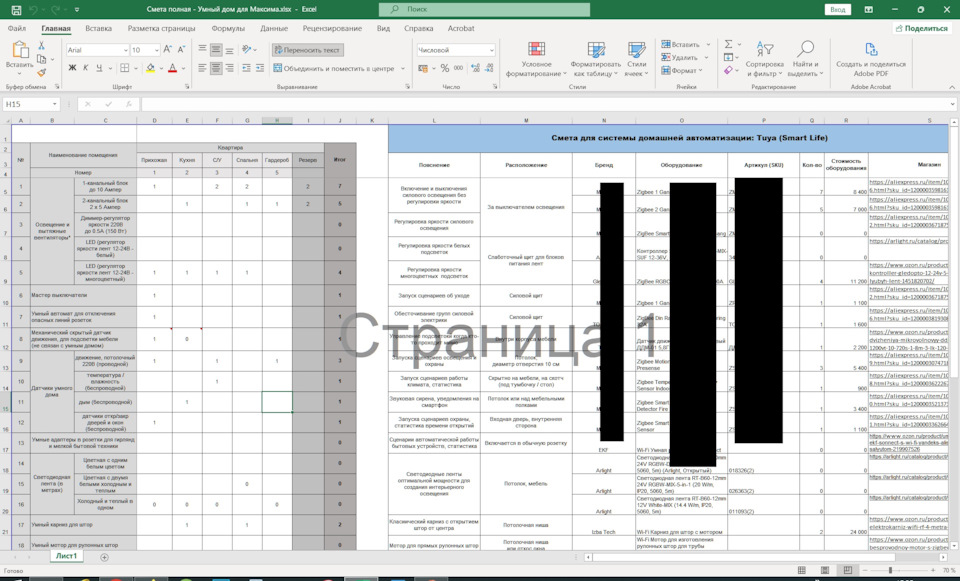This screenshot has height=581, width=960.
Task: Switch to the 'Данные' ribbon tab
Action: [274, 28]
